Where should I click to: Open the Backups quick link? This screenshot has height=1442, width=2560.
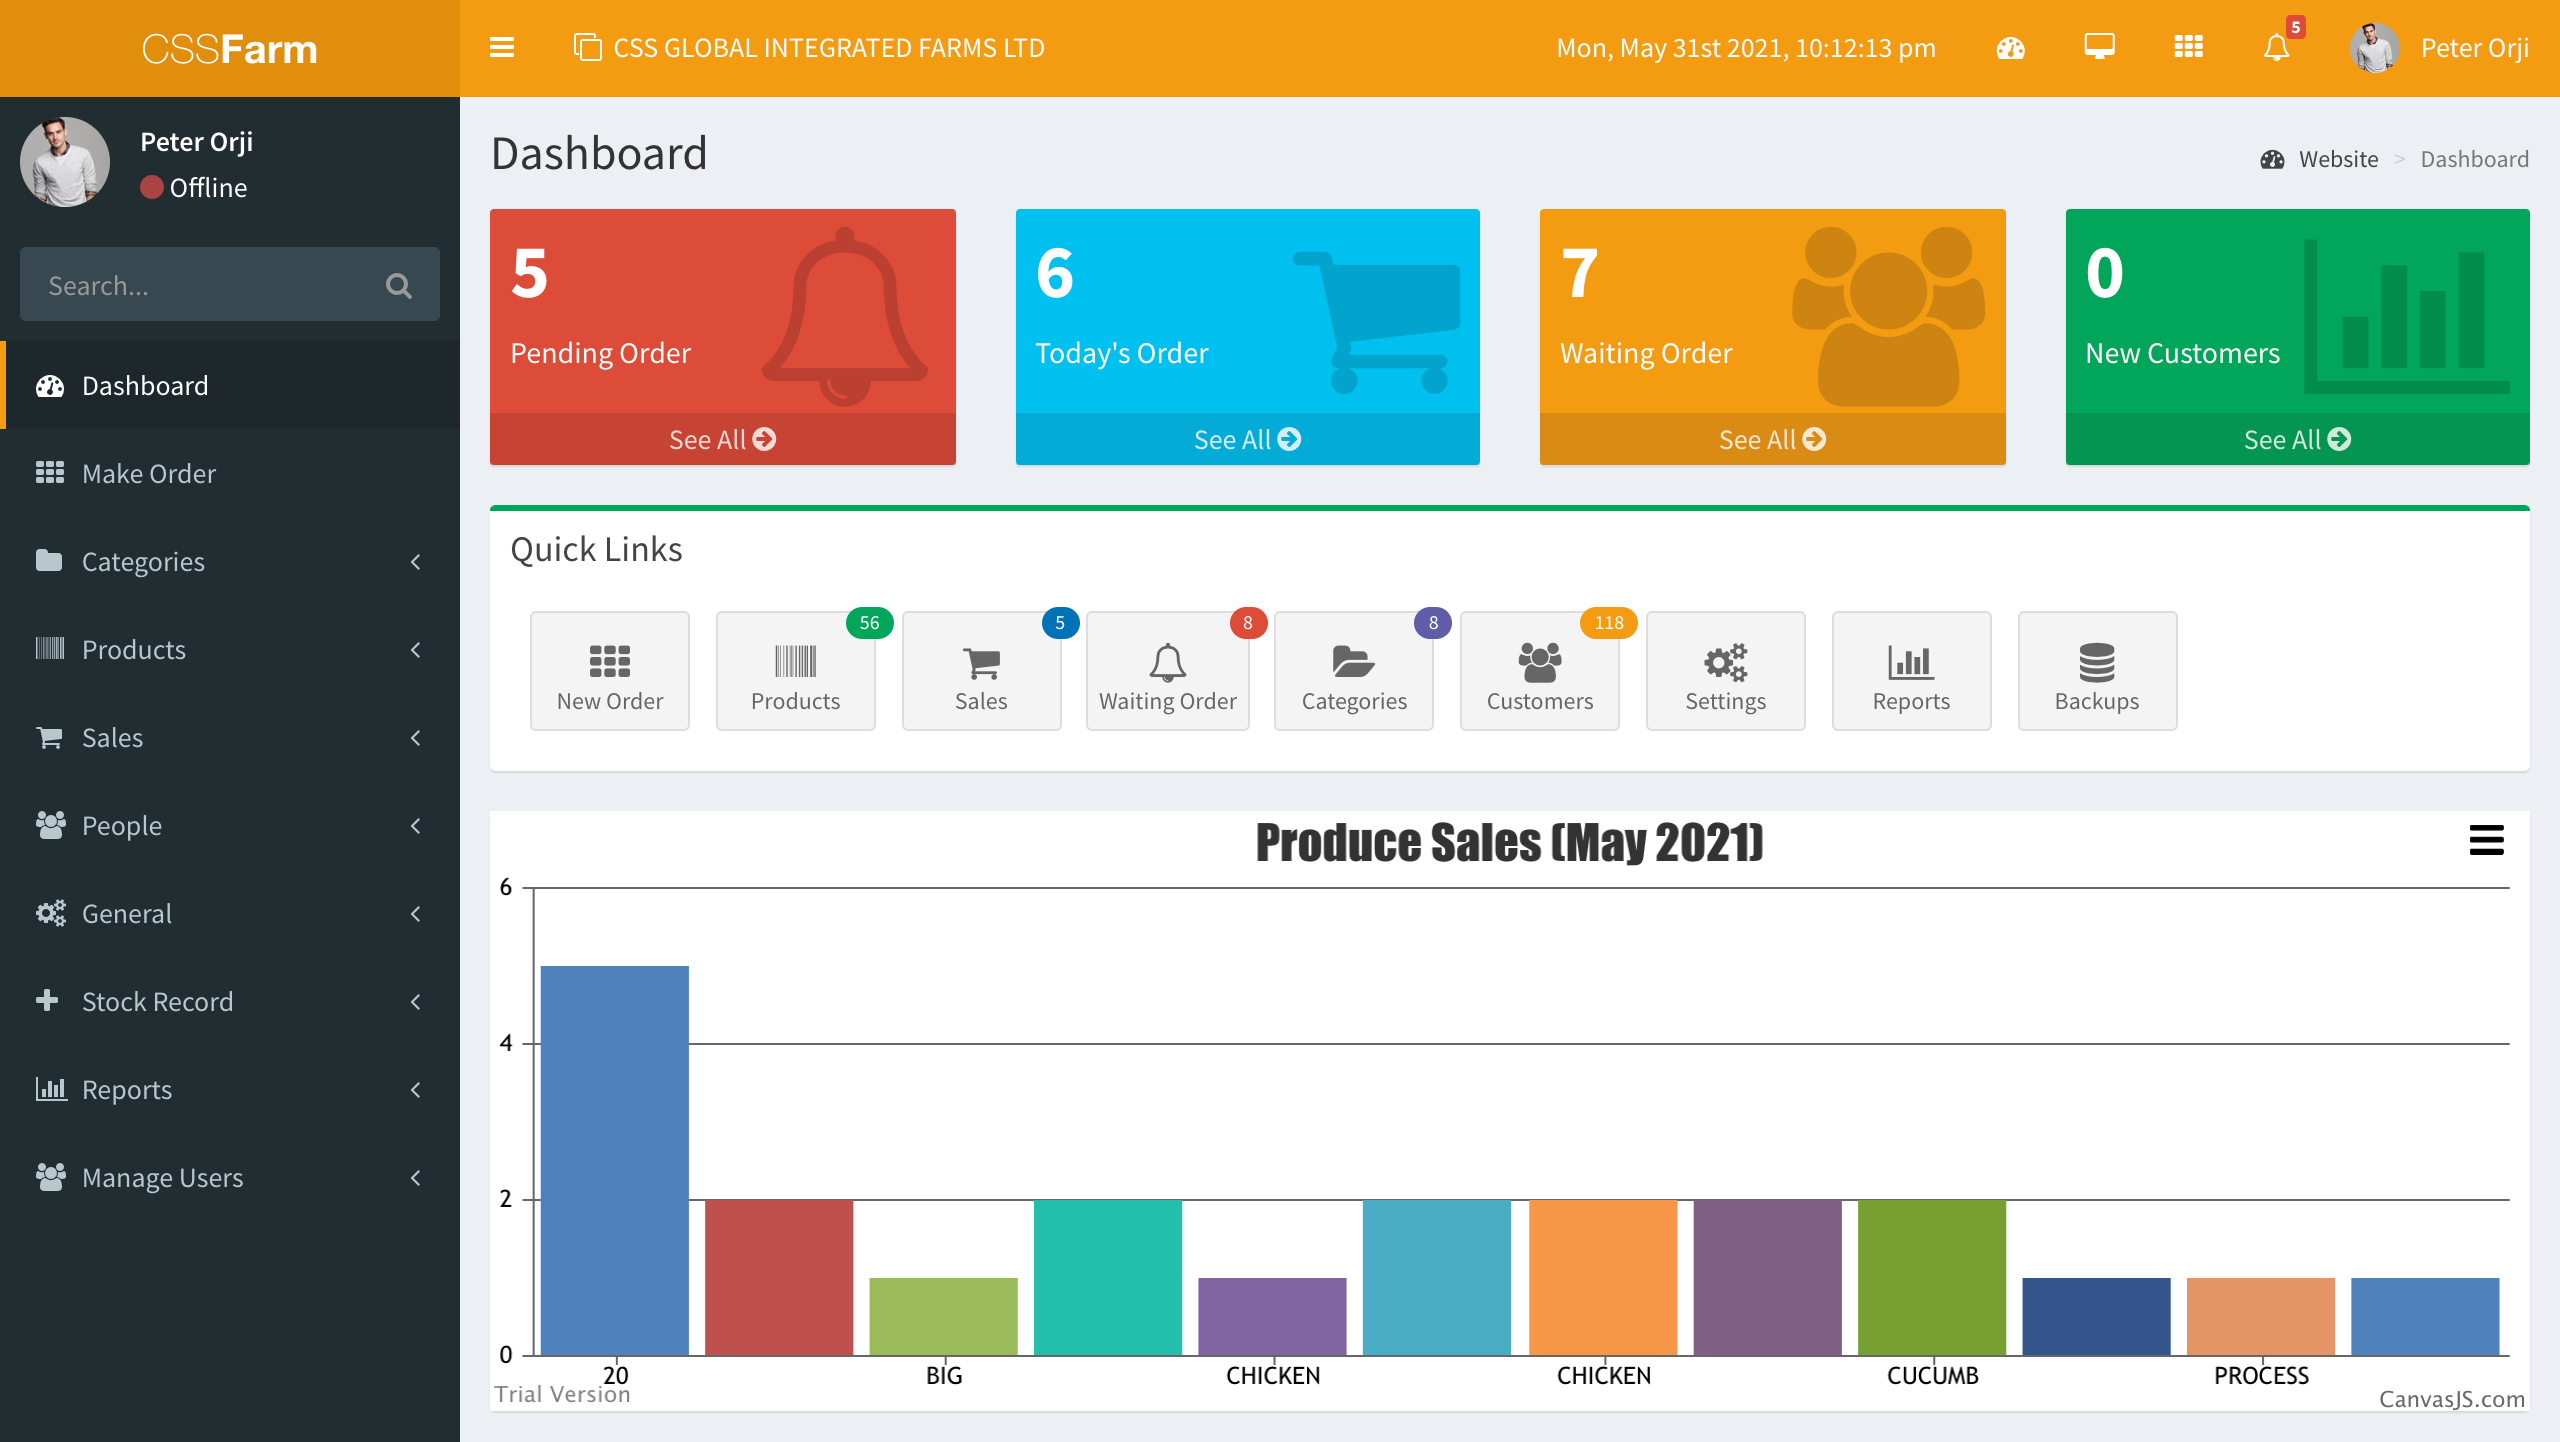2096,671
